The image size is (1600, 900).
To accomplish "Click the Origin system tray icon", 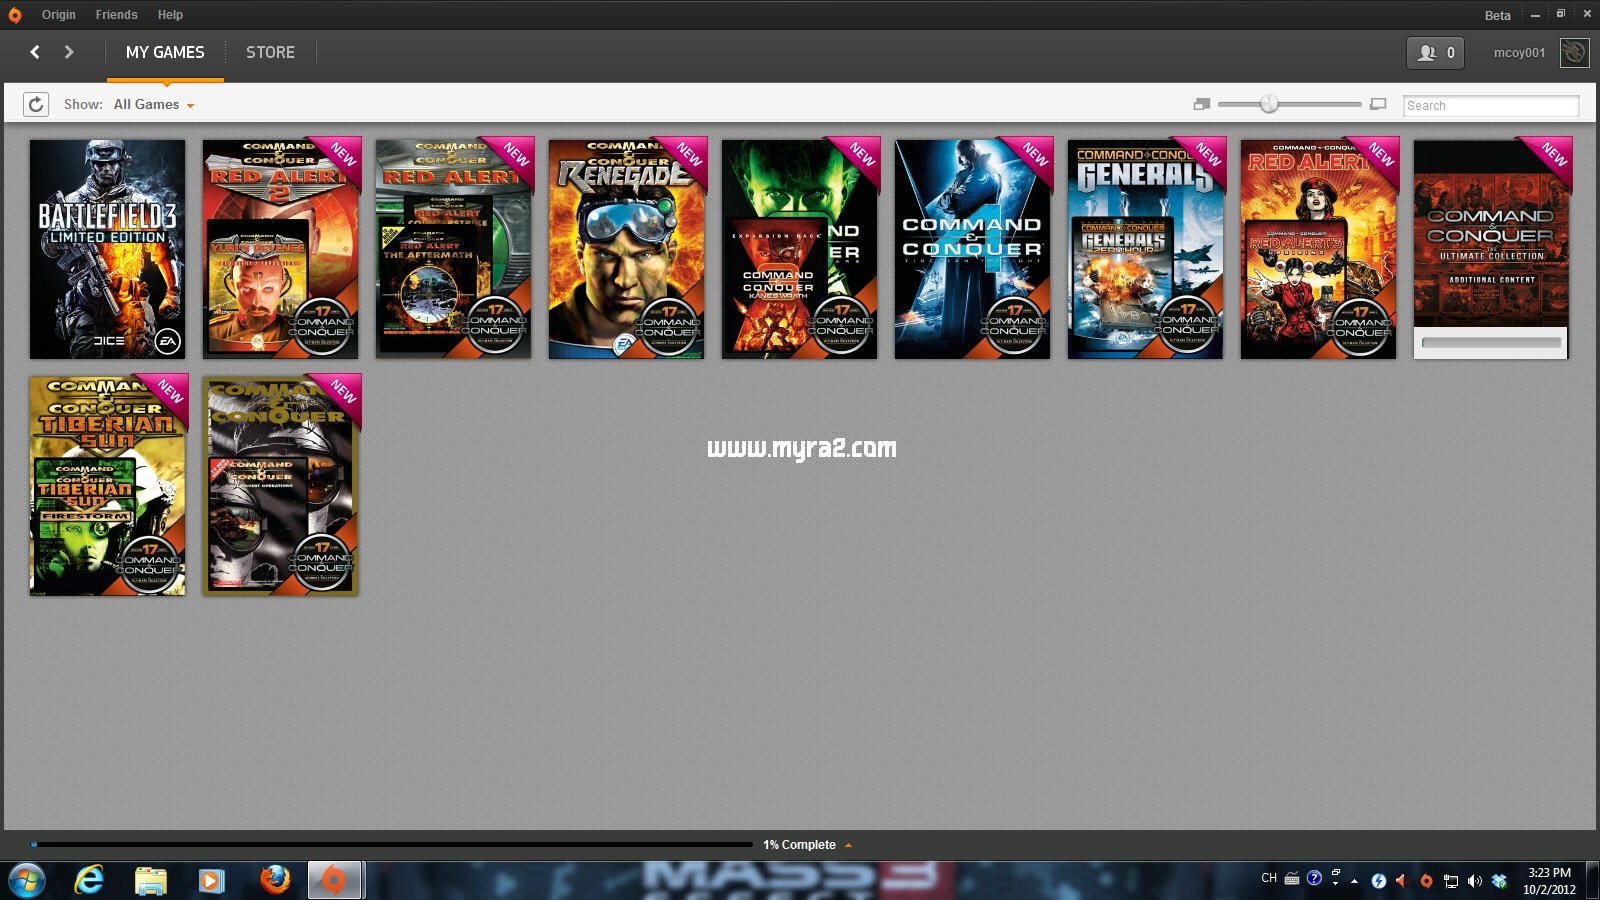I will (1426, 881).
